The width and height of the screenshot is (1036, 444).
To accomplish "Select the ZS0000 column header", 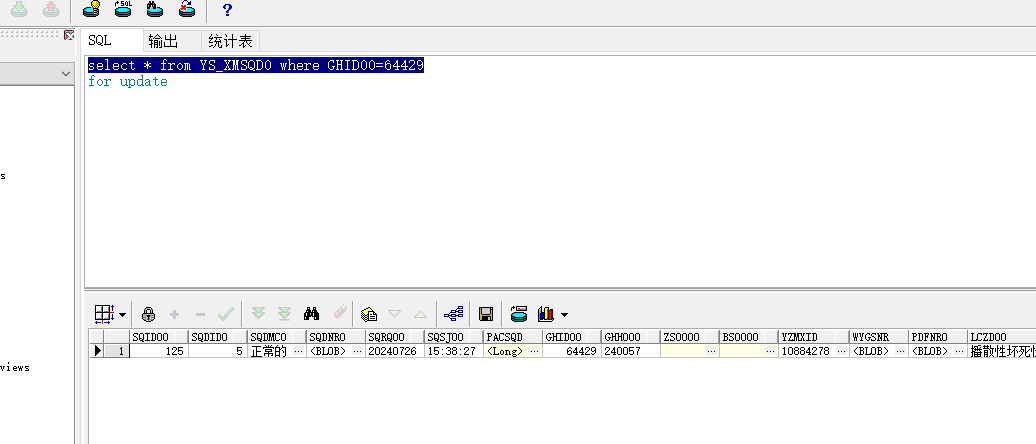I will [x=690, y=337].
